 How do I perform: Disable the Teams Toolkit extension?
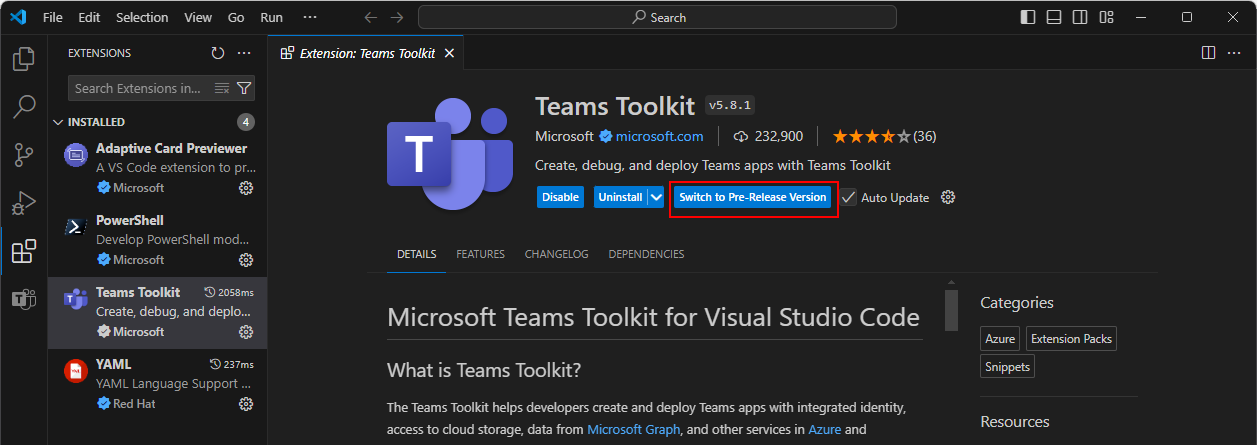(x=561, y=197)
